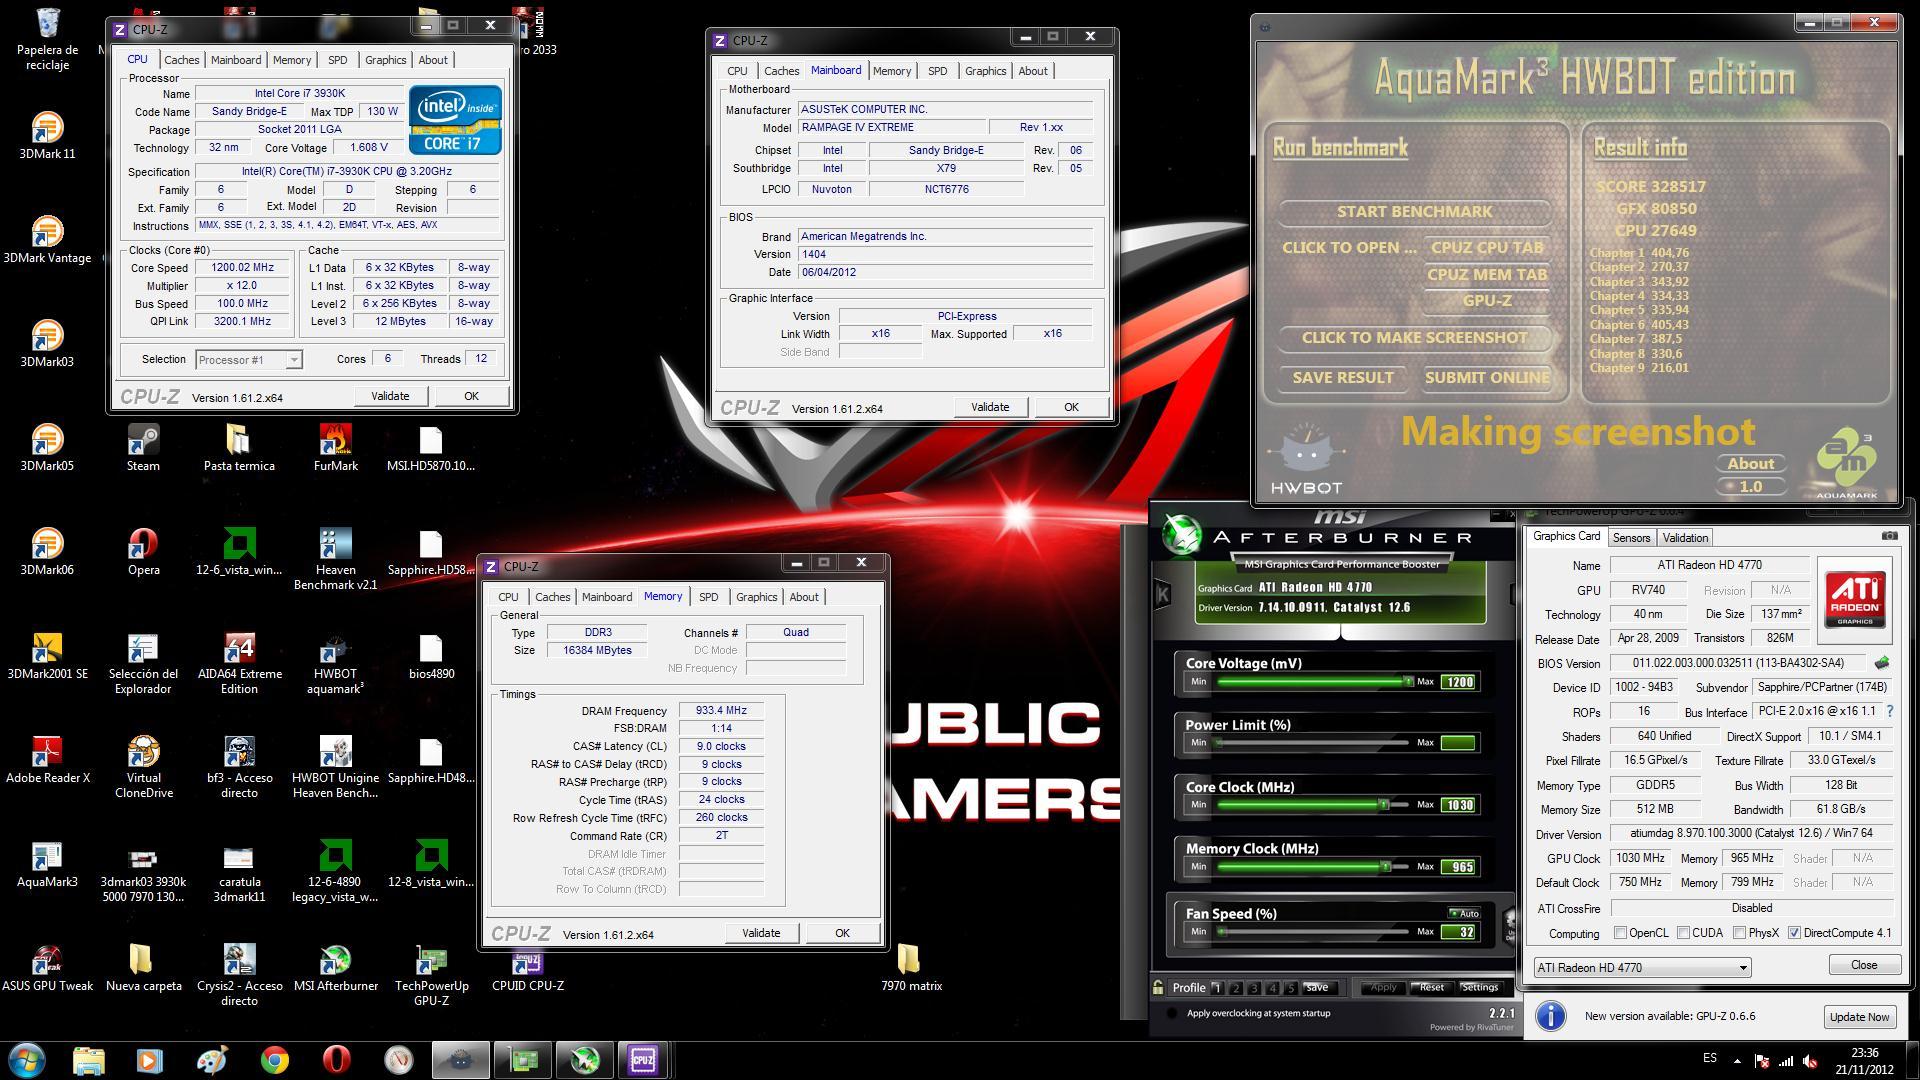Switch to Caches tab in CPU window

(x=182, y=60)
